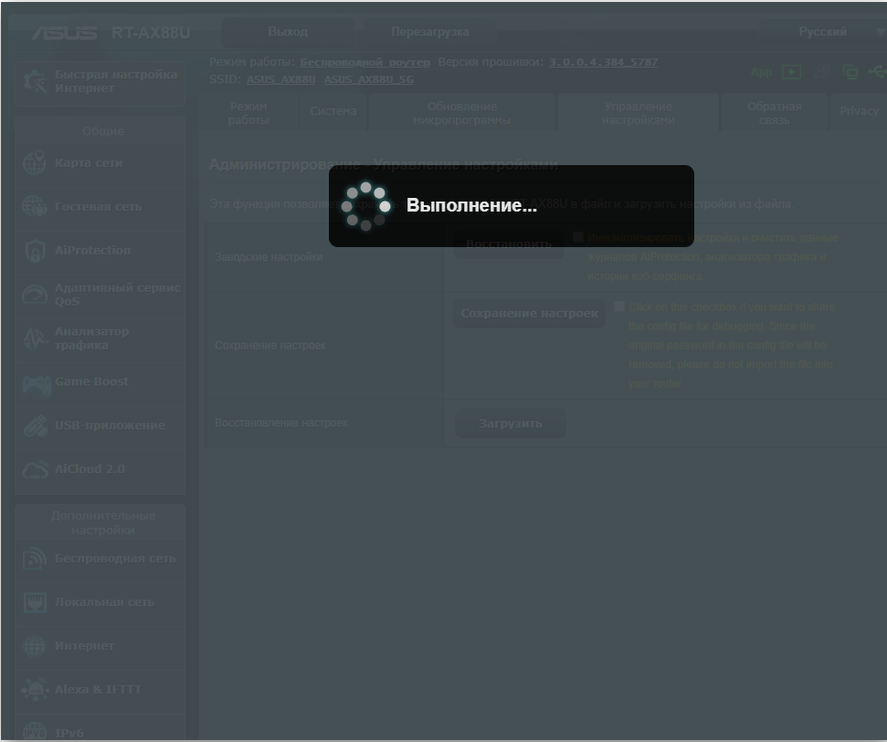Click the Заводские настройки row label
887x742 pixels.
(x=269, y=257)
